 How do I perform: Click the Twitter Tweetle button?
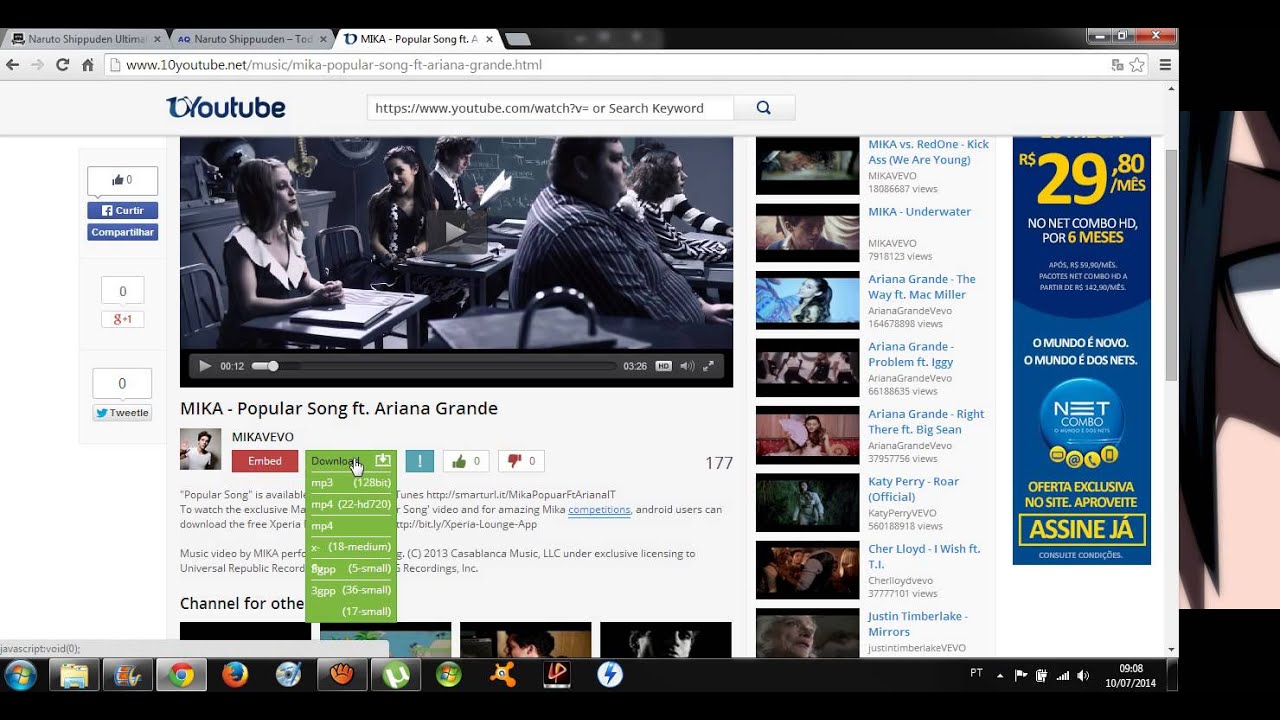122,412
